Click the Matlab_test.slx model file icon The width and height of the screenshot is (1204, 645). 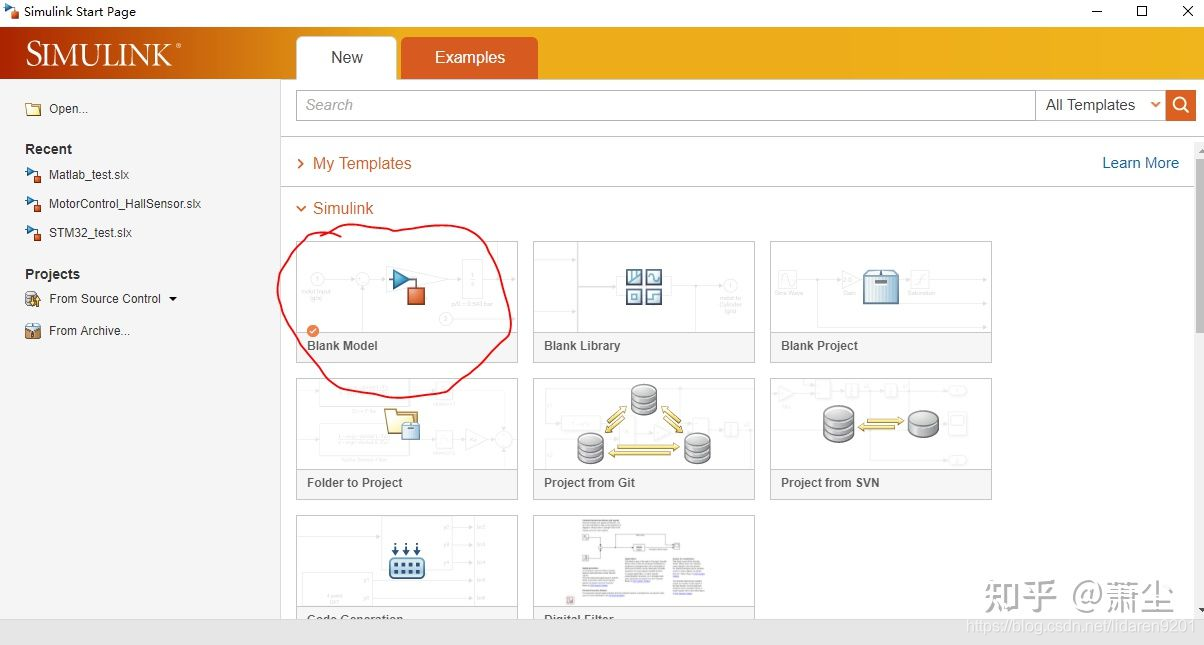point(33,175)
